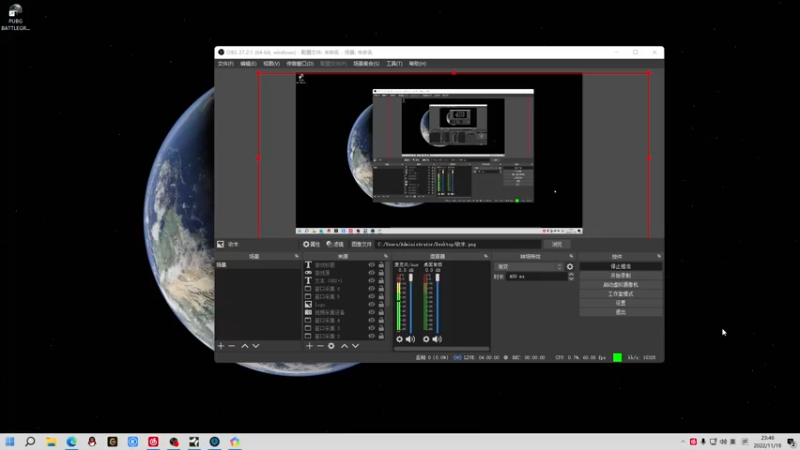
Task: Click the image file path input field
Action: (x=458, y=244)
